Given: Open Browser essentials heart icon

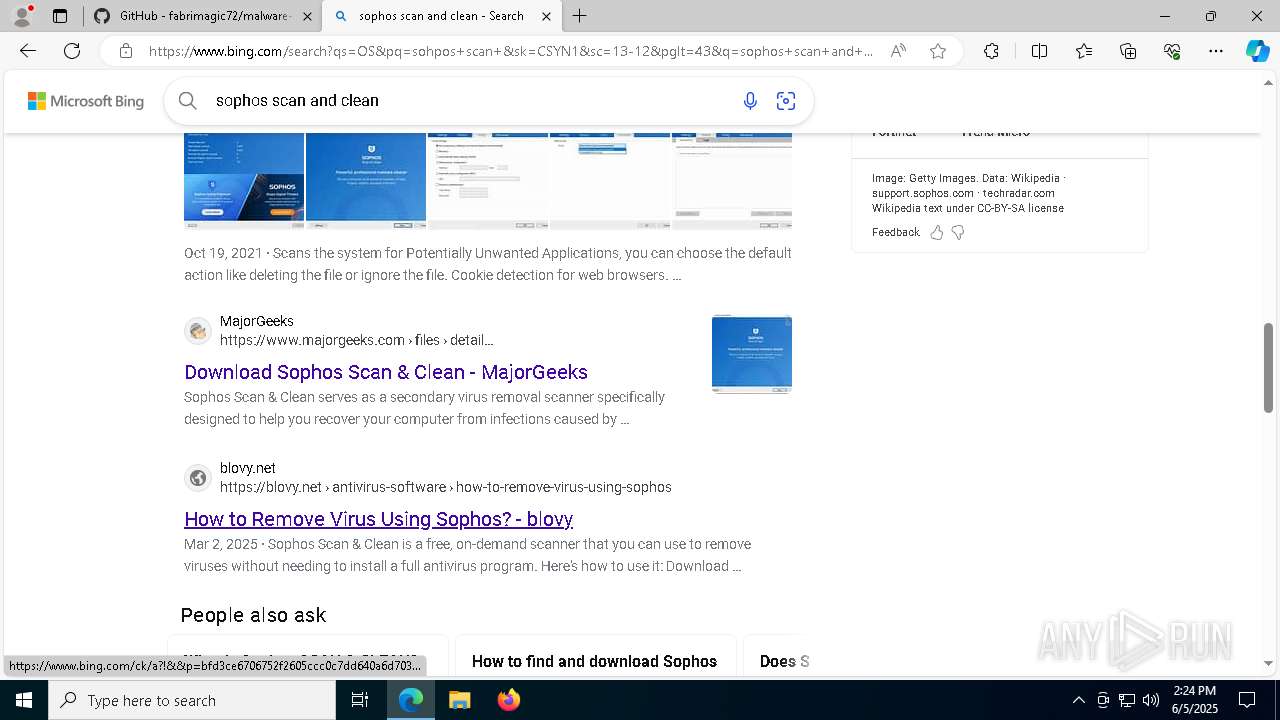Looking at the screenshot, I should click(1172, 51).
